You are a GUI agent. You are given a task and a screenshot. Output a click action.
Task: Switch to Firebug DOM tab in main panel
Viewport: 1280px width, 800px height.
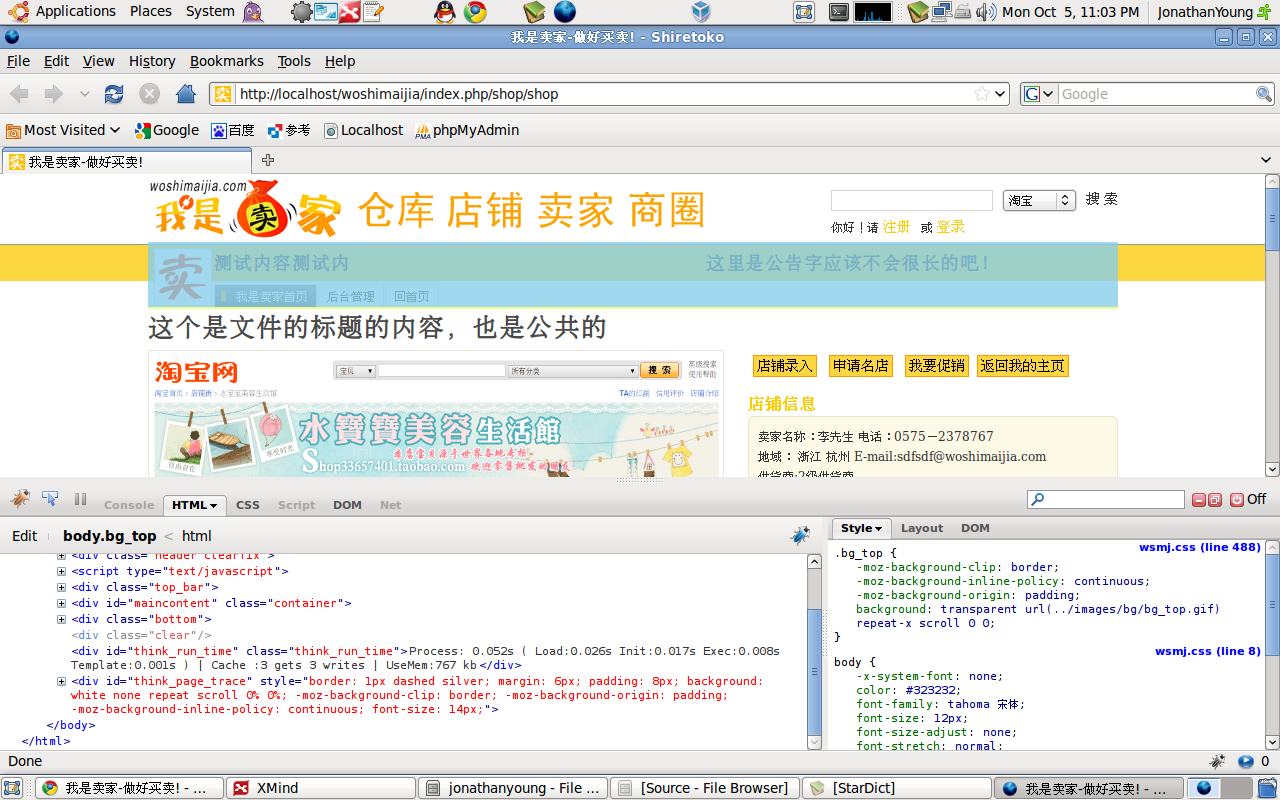click(x=347, y=505)
